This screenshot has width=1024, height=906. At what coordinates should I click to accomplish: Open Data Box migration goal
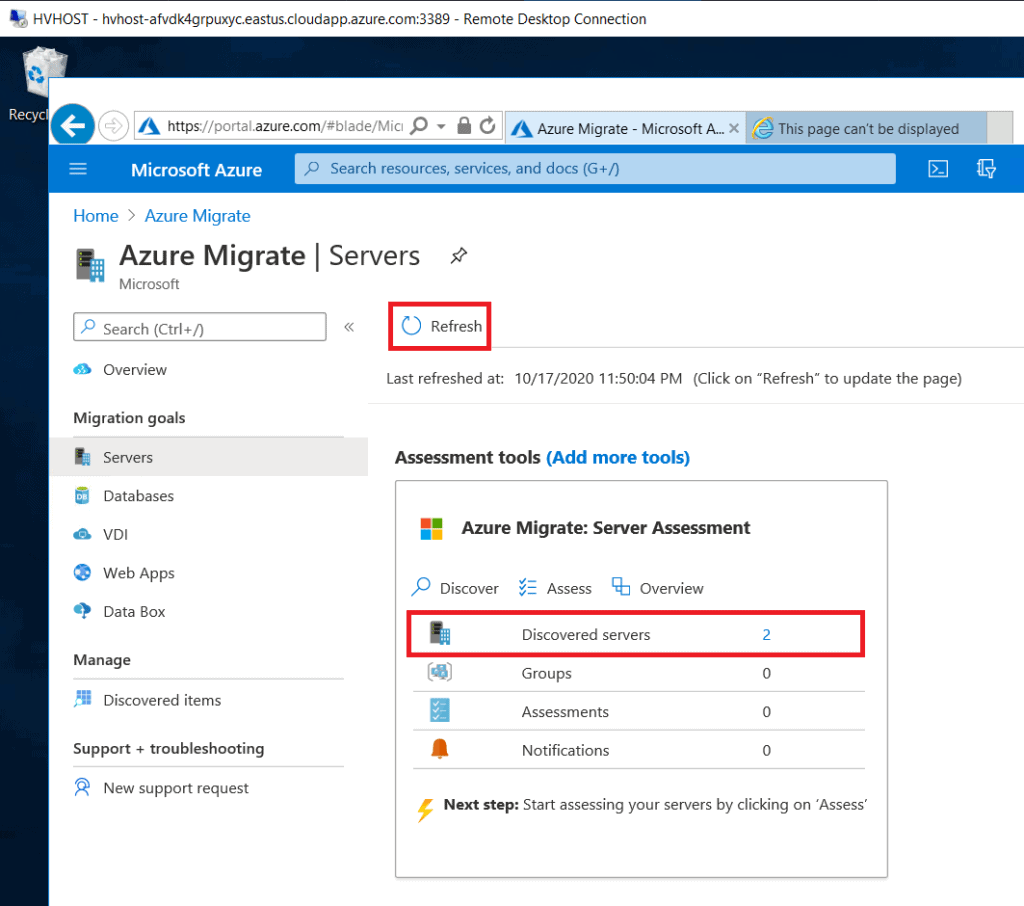click(x=134, y=611)
